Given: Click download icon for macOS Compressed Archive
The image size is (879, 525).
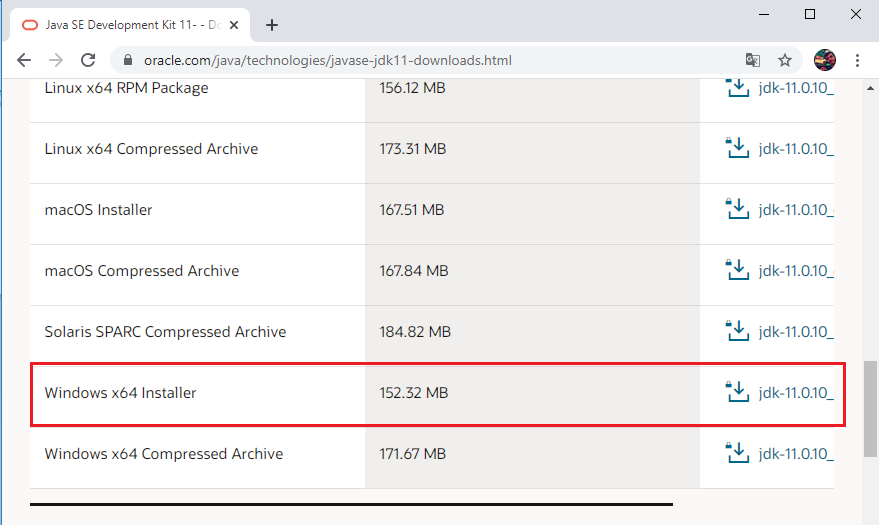Looking at the screenshot, I should (x=737, y=270).
